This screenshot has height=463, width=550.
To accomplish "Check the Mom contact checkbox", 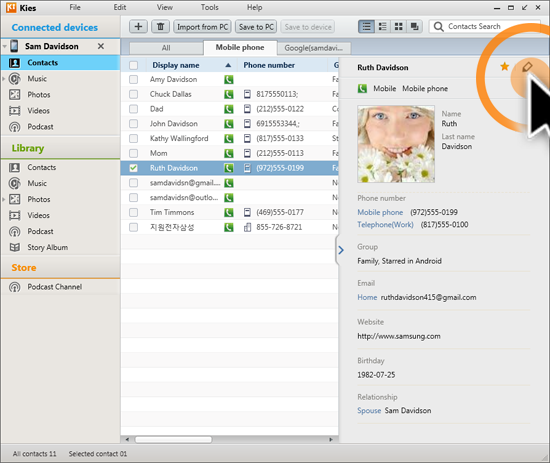I will click(x=133, y=153).
